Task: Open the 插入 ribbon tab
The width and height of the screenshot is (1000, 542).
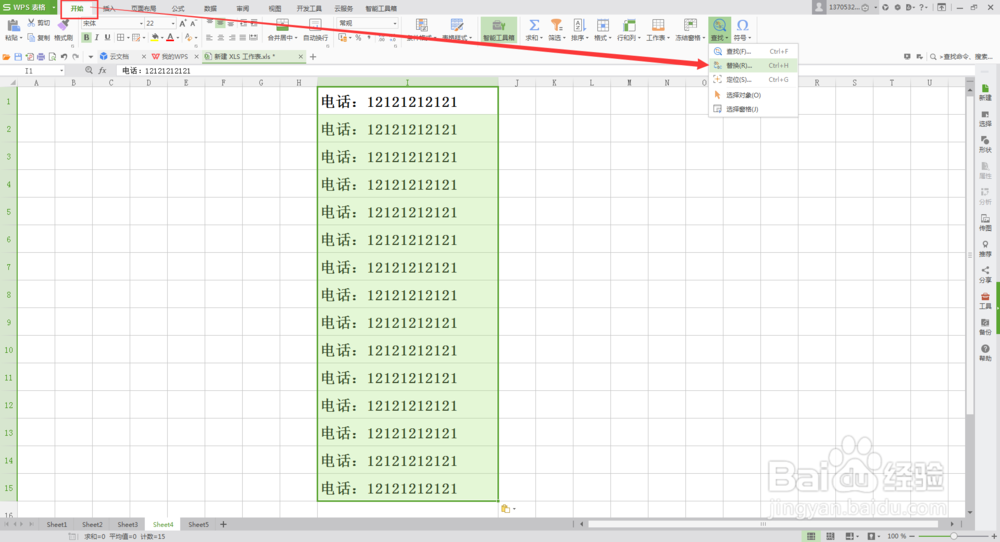Action: (109, 8)
